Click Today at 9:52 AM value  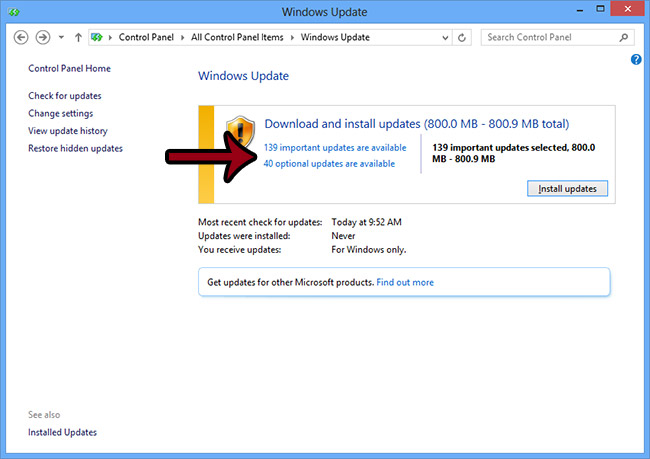366,222
